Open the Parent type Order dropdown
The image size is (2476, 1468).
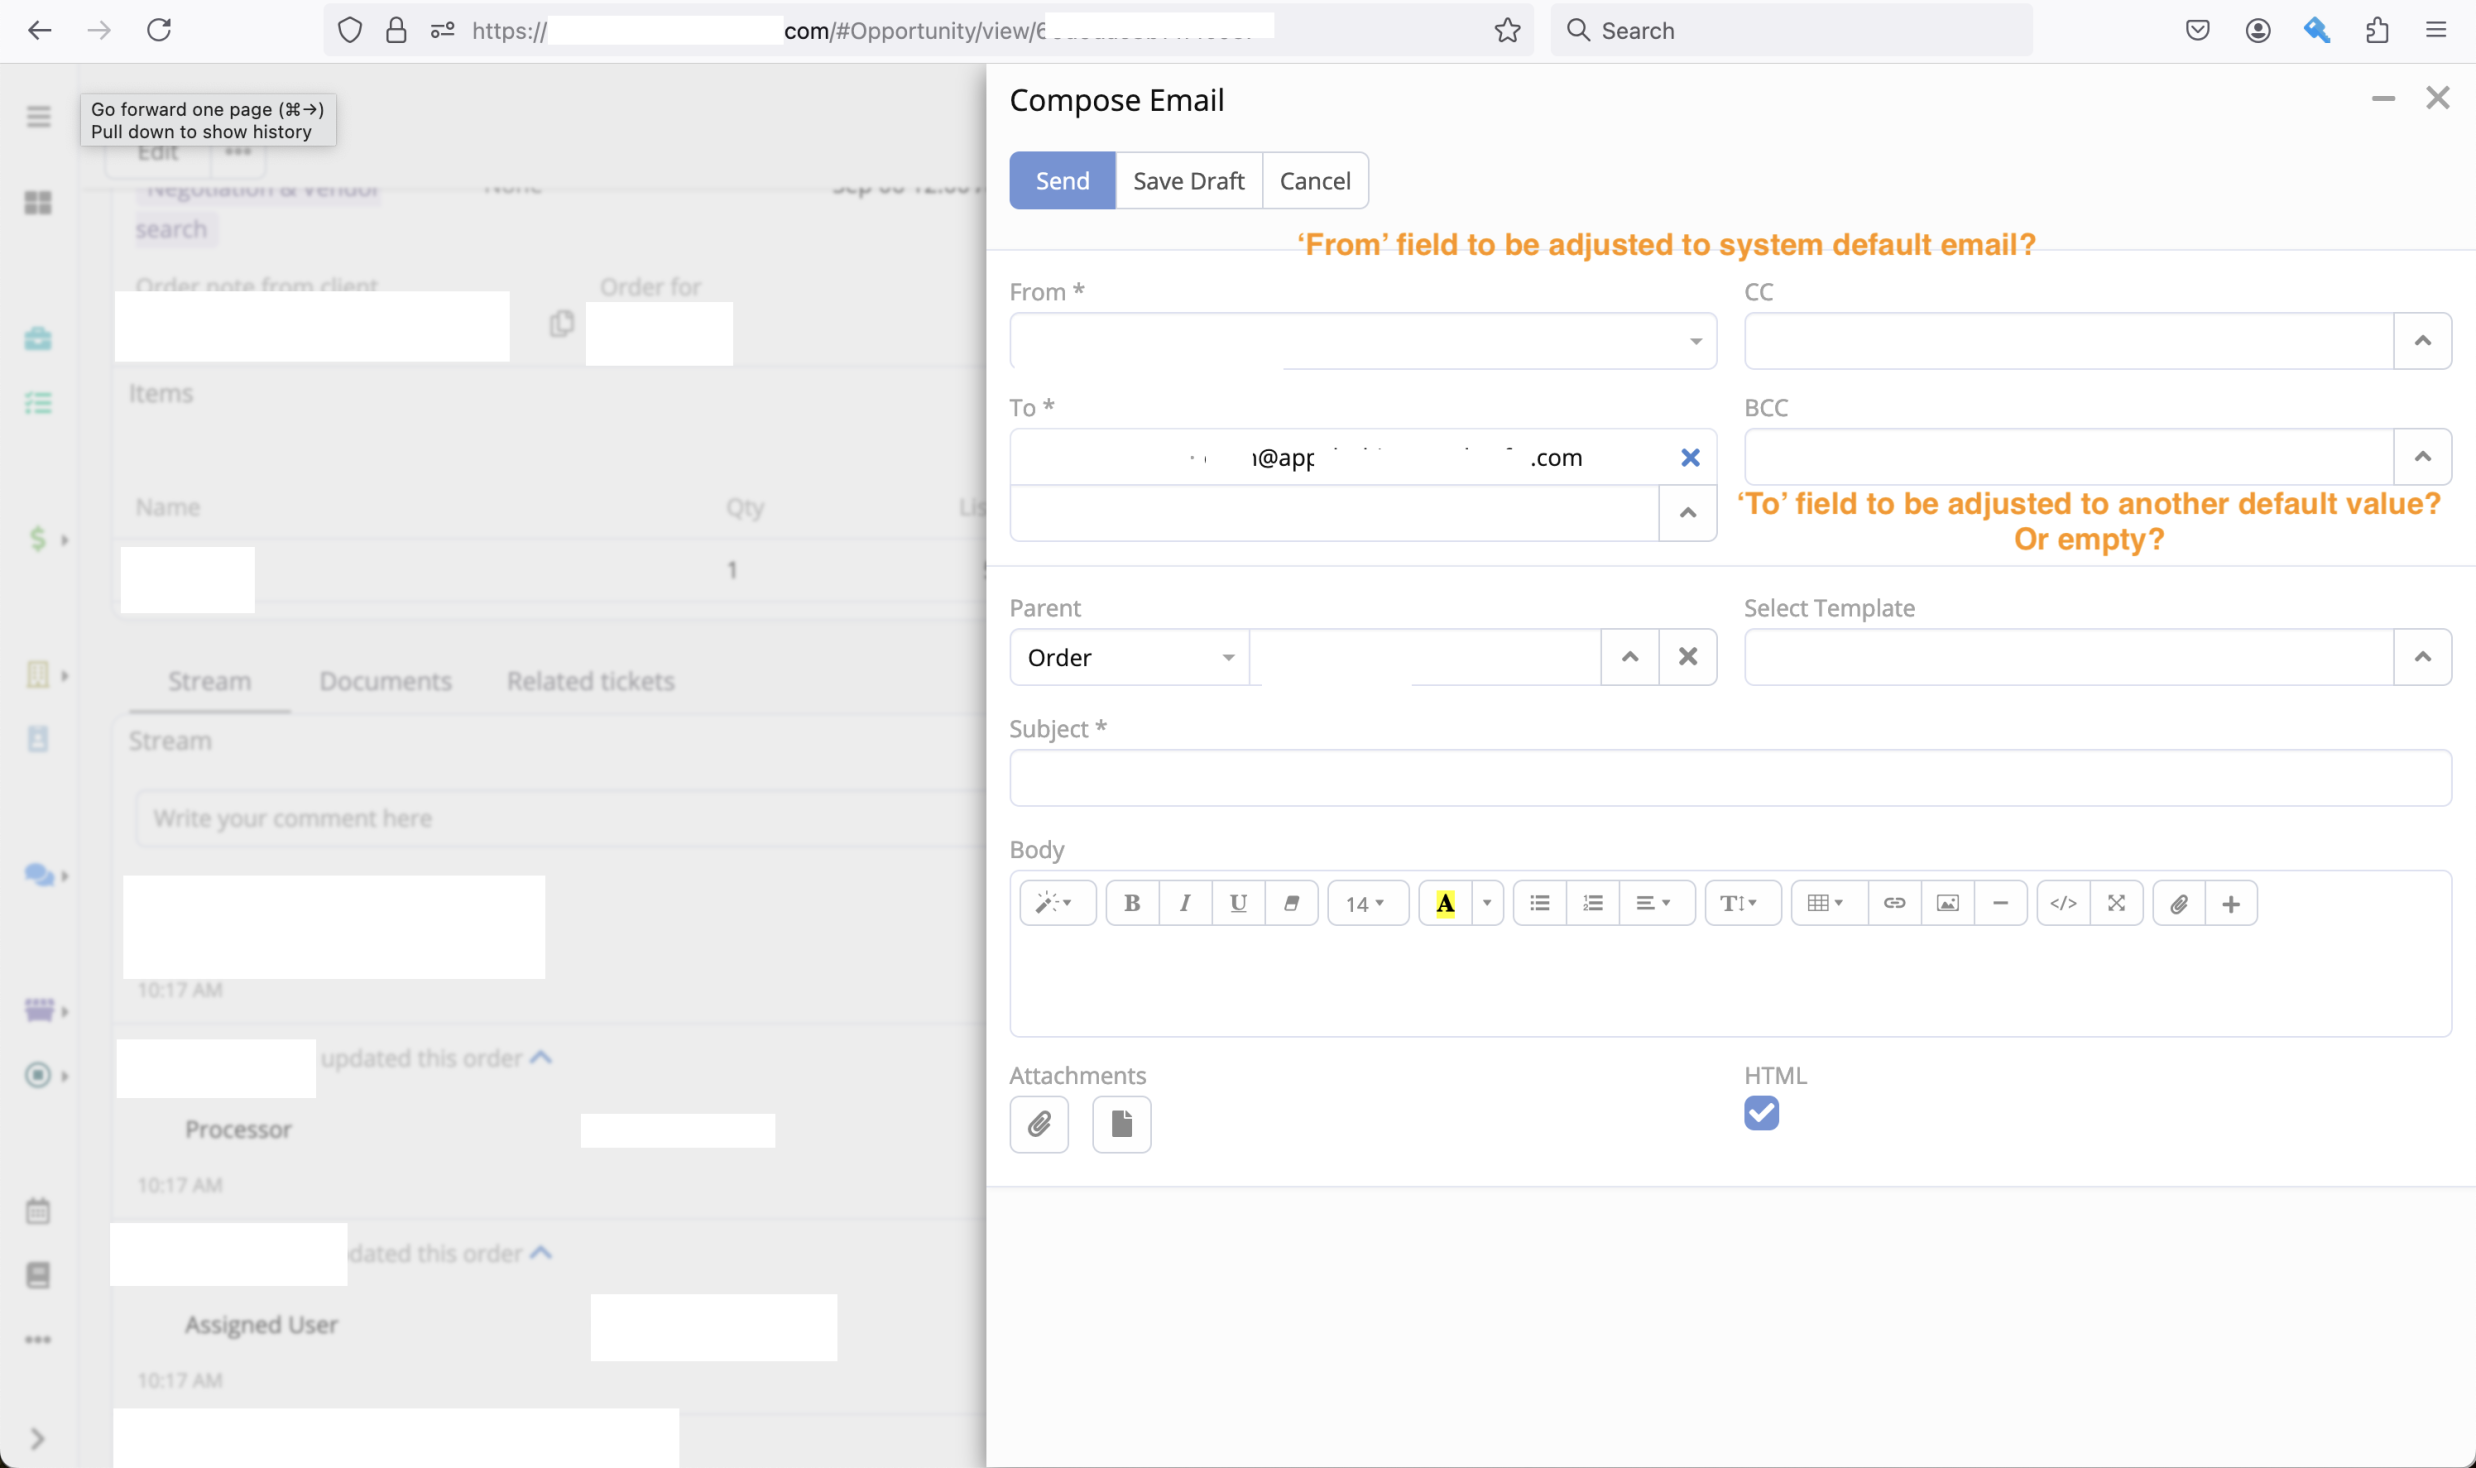coord(1129,657)
